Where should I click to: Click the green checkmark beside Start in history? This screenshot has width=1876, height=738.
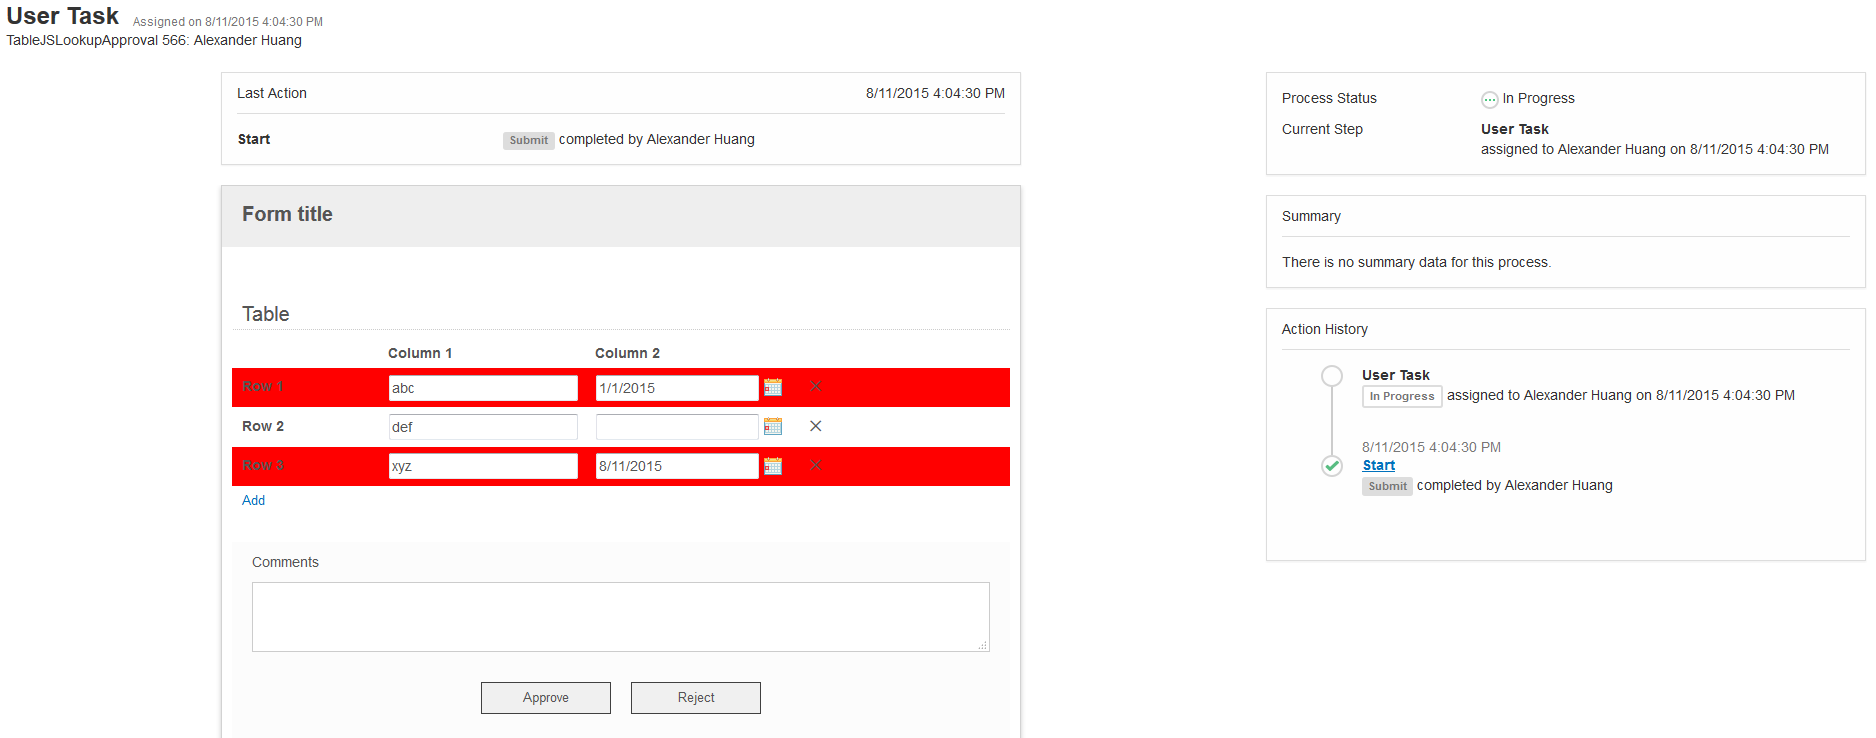(1332, 466)
